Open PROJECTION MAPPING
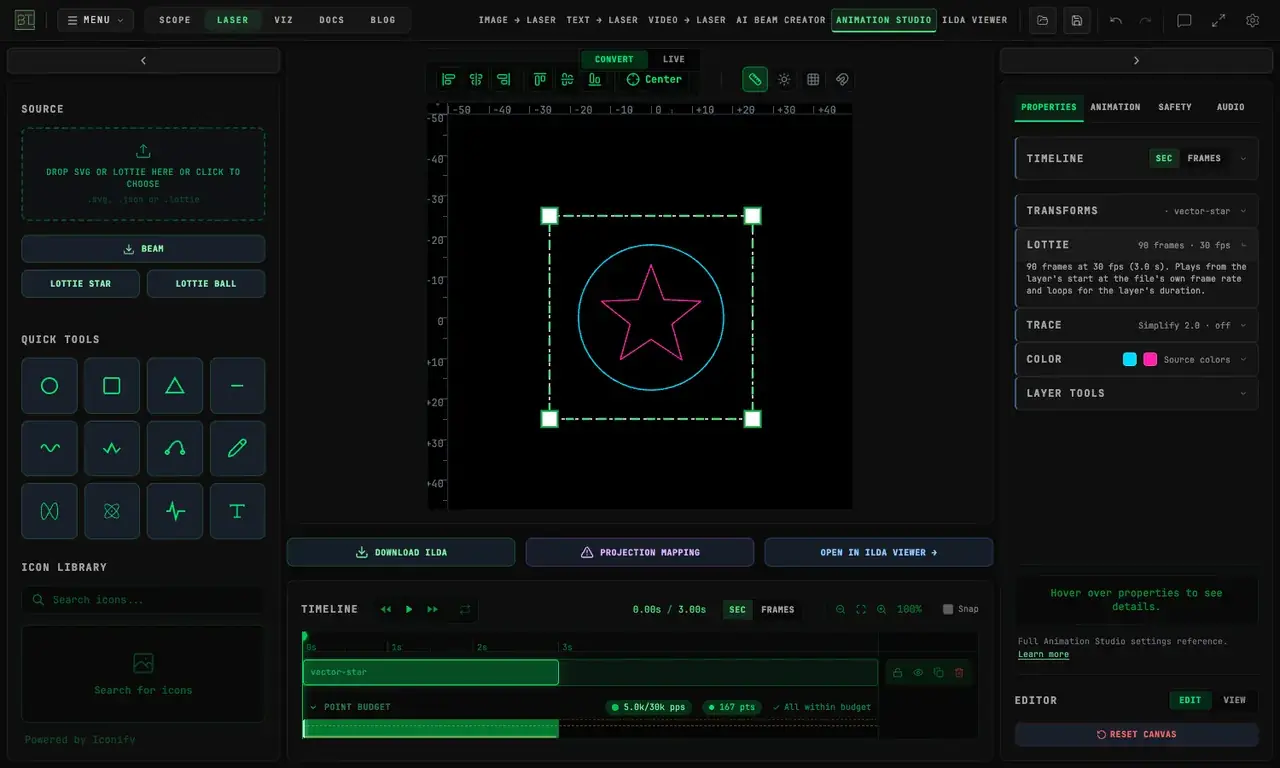Viewport: 1280px width, 768px height. pos(640,552)
